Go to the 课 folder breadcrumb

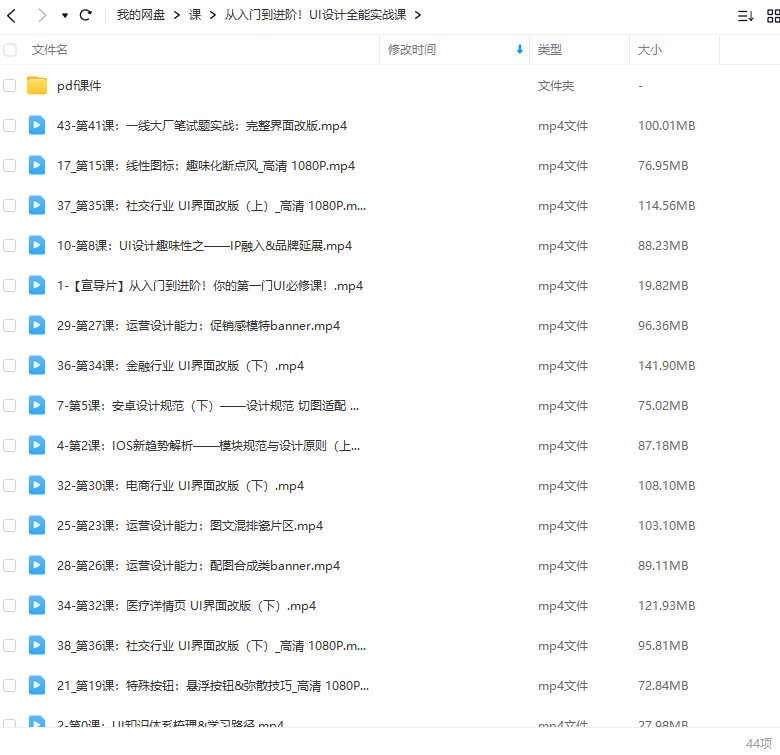pos(195,15)
